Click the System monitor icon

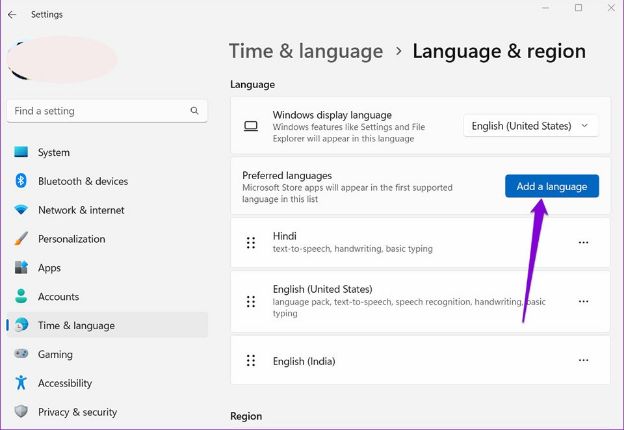click(x=21, y=152)
